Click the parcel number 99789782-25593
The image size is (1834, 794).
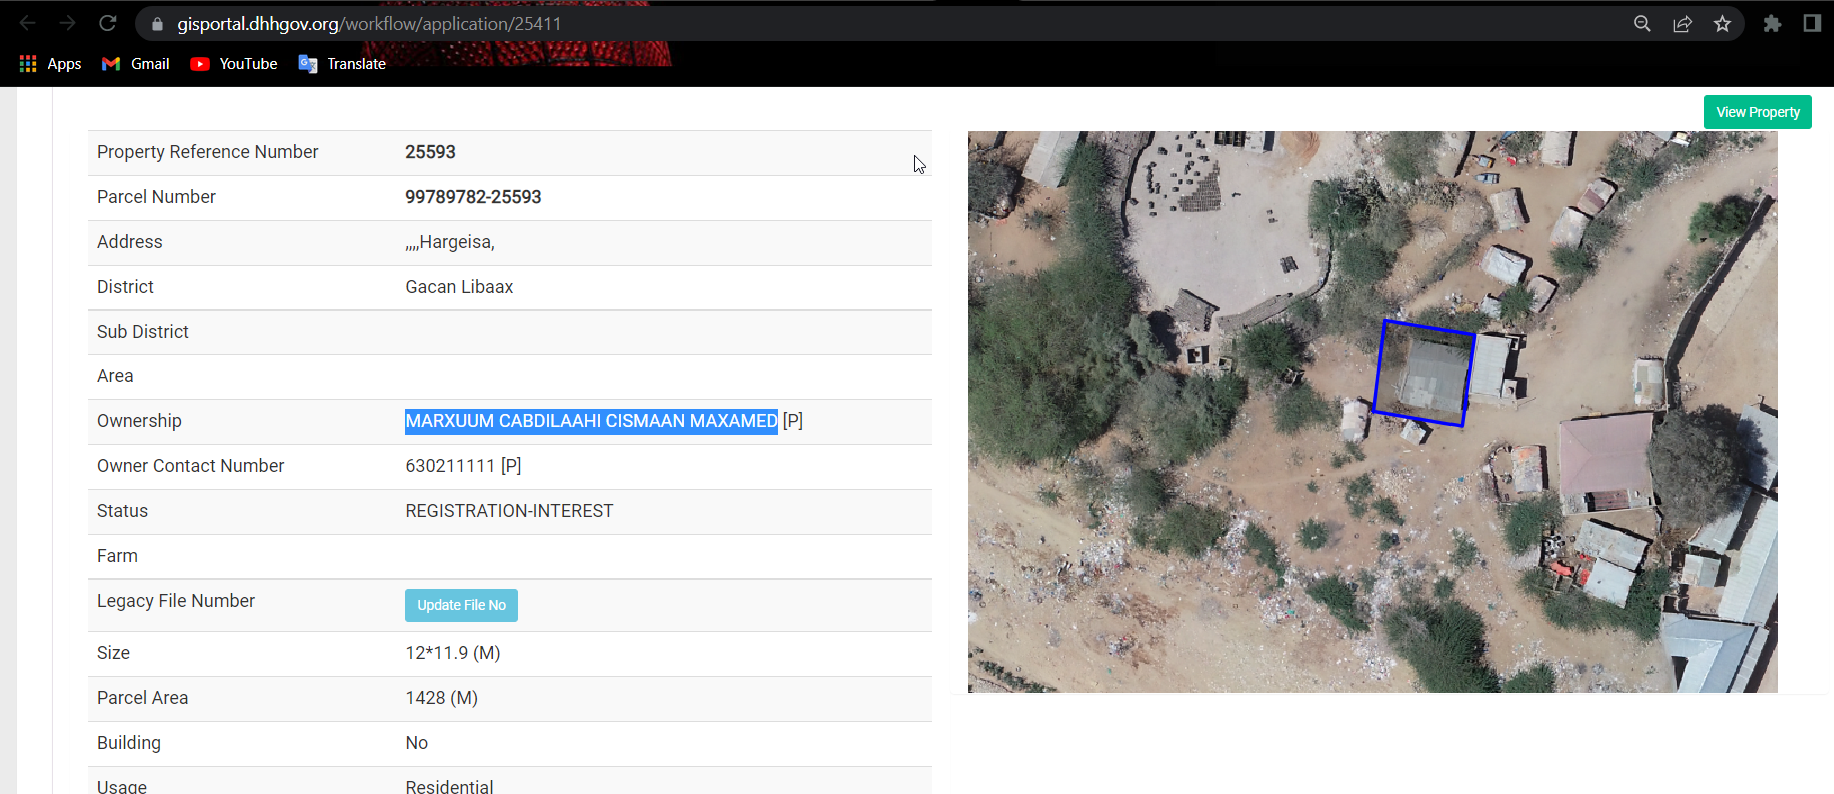473,197
